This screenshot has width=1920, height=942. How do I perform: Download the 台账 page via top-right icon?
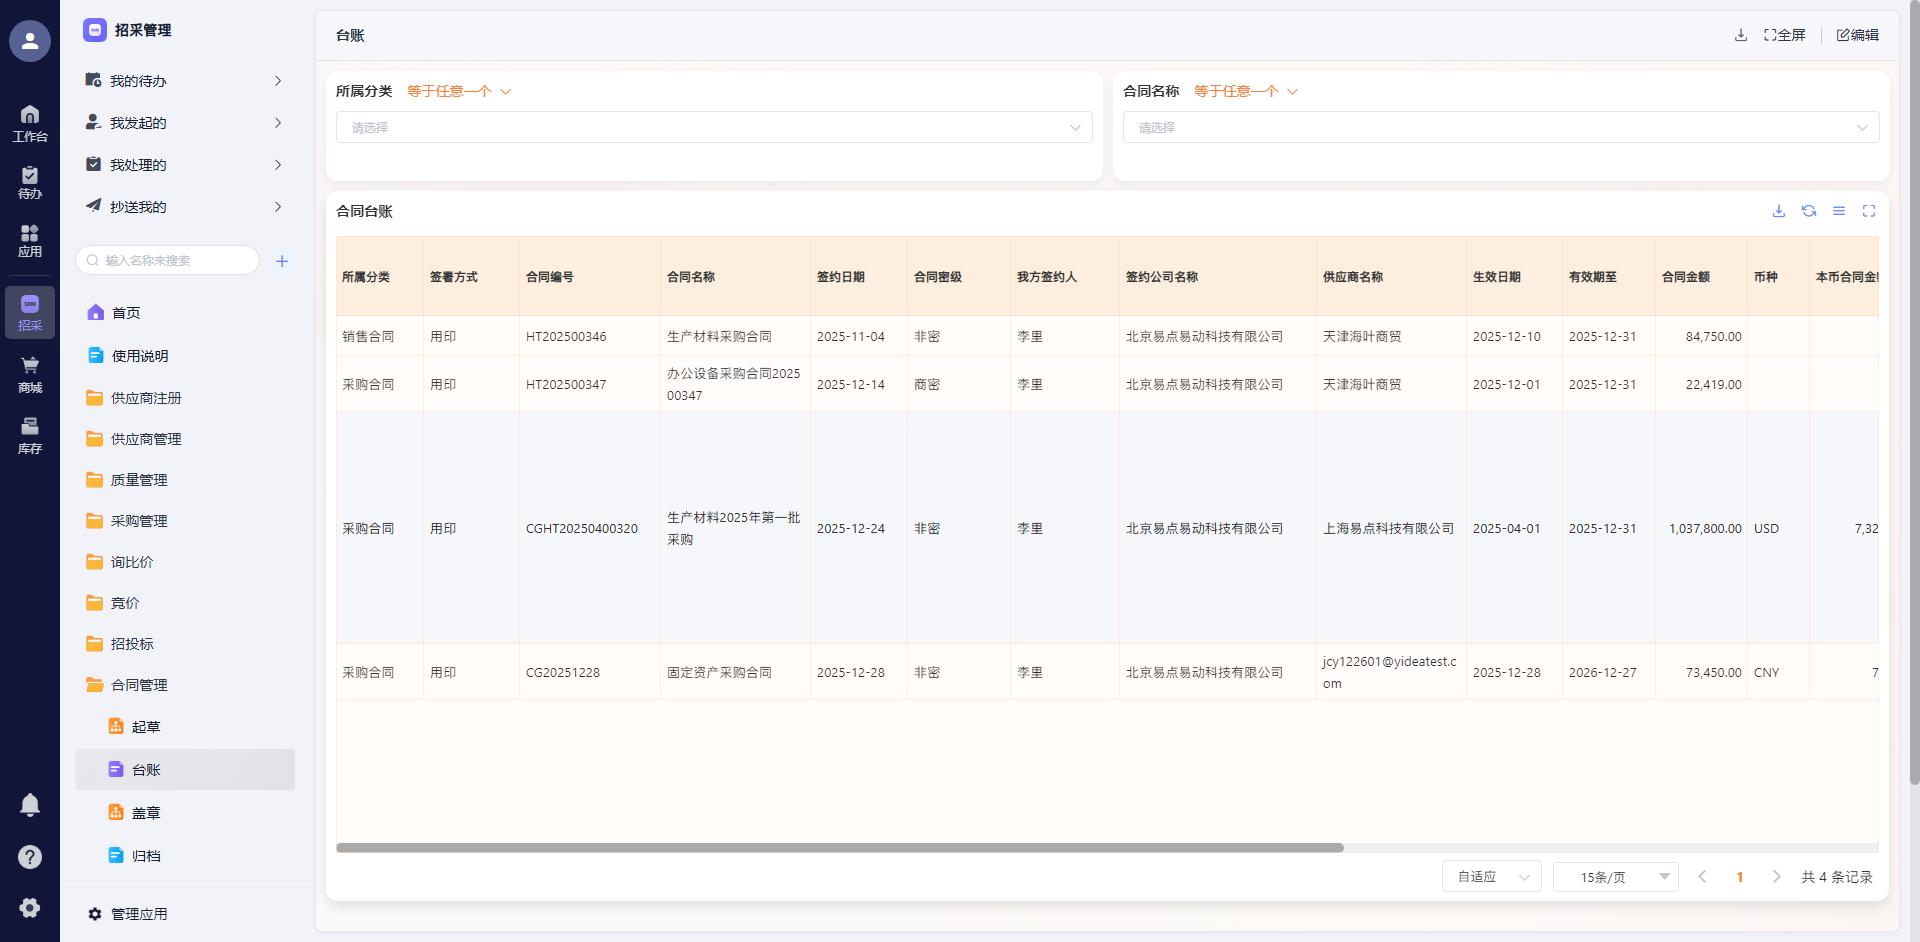(x=1741, y=35)
